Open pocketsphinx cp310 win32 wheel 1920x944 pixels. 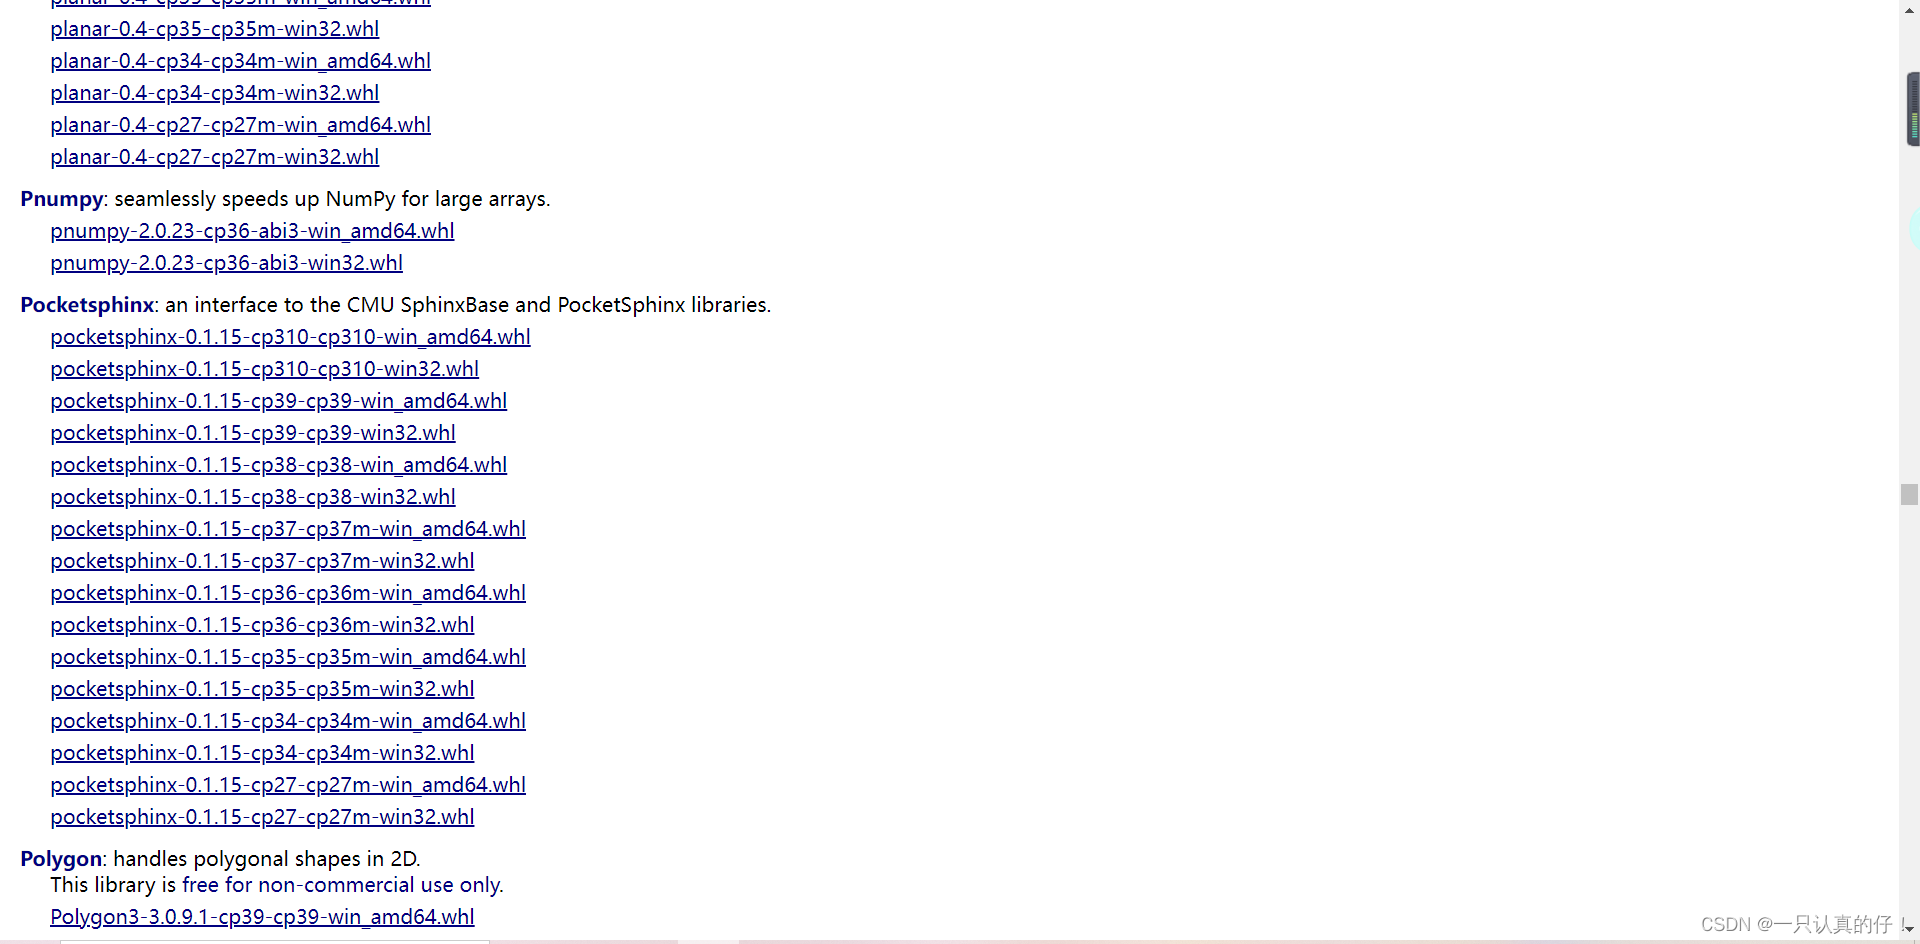(x=265, y=369)
